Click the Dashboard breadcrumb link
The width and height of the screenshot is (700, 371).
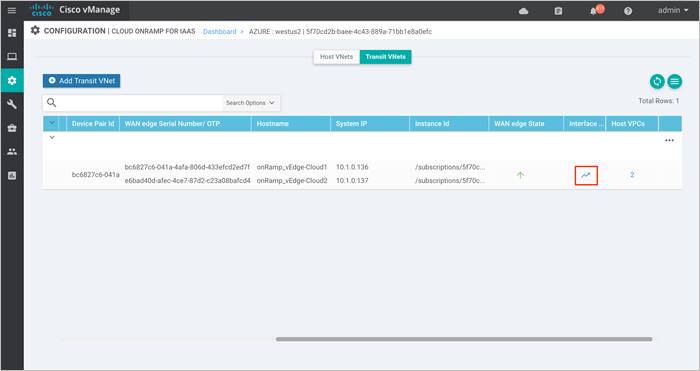tap(219, 32)
